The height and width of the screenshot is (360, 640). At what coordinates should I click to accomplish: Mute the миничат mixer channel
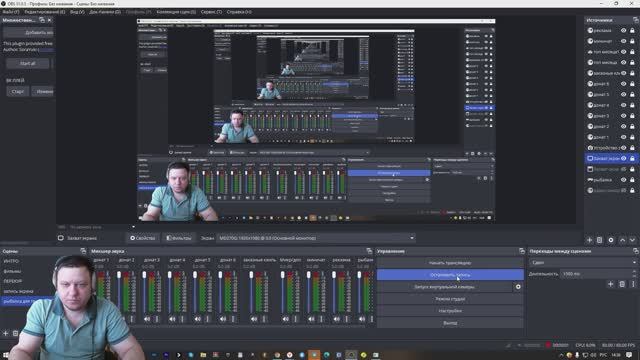click(311, 319)
